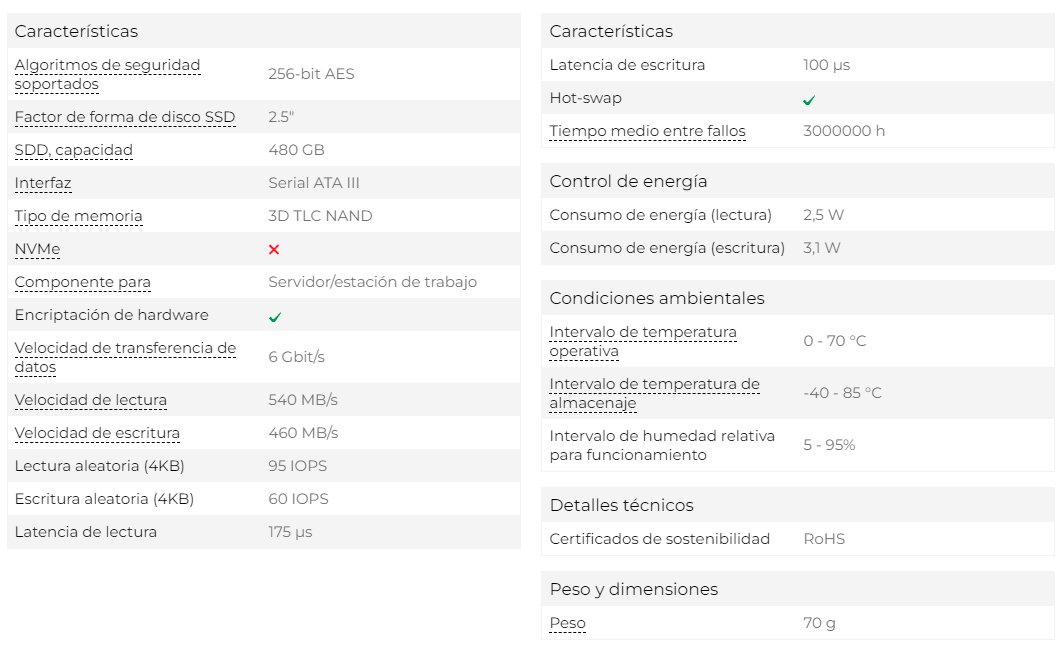Click the underlined 'Peso' label
The image size is (1057, 652).
tap(567, 623)
